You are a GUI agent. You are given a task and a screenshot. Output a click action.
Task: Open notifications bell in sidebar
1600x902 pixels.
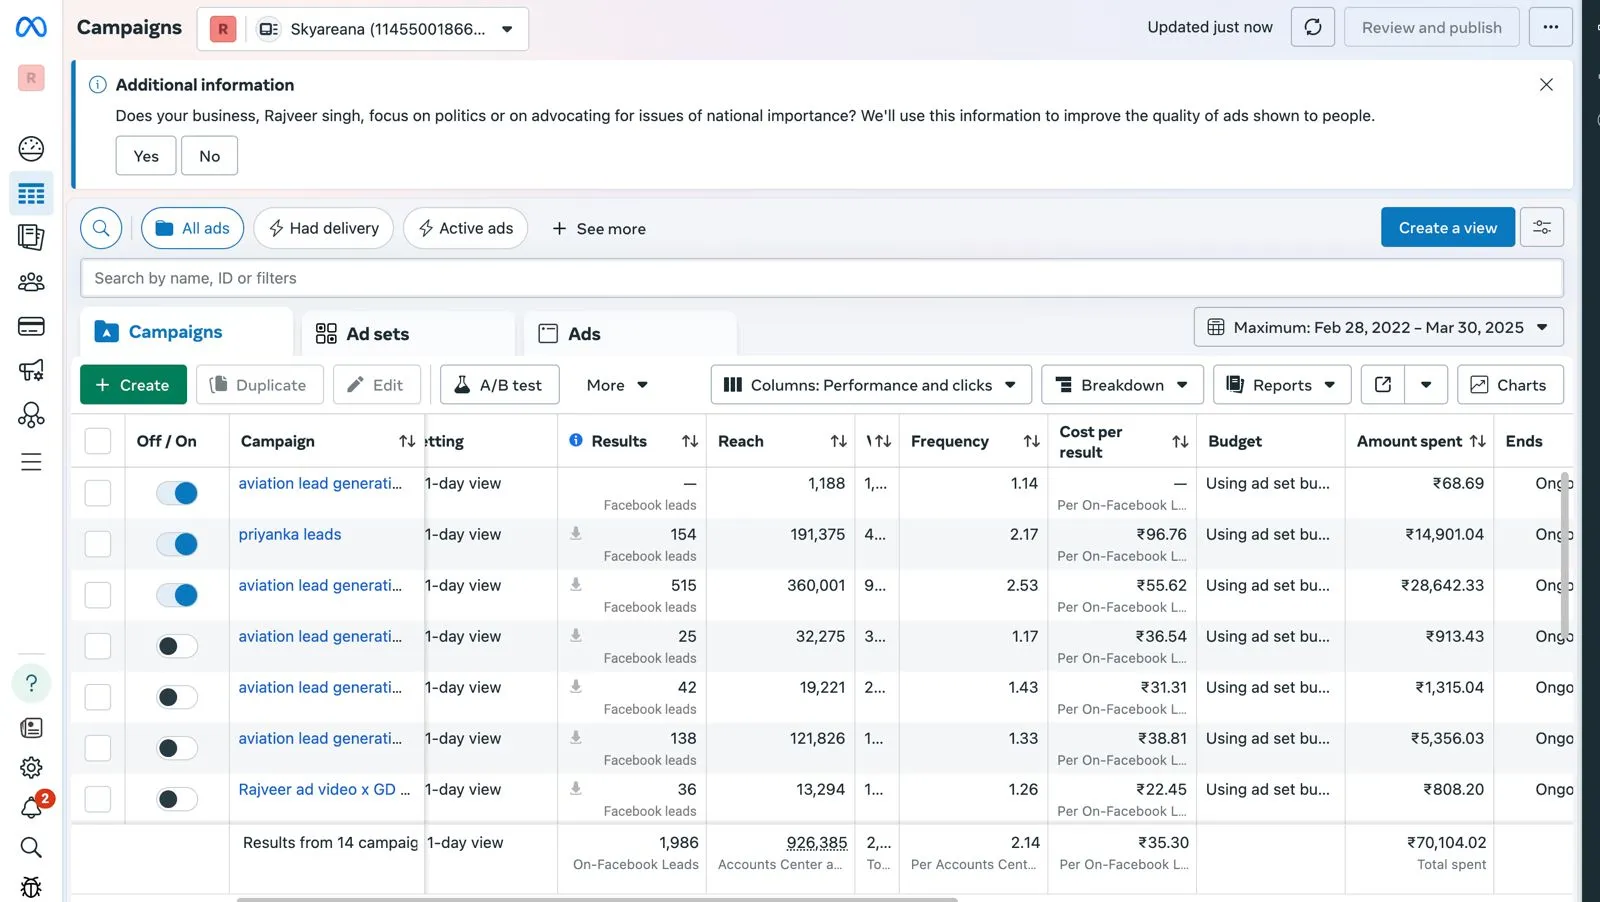pos(31,808)
